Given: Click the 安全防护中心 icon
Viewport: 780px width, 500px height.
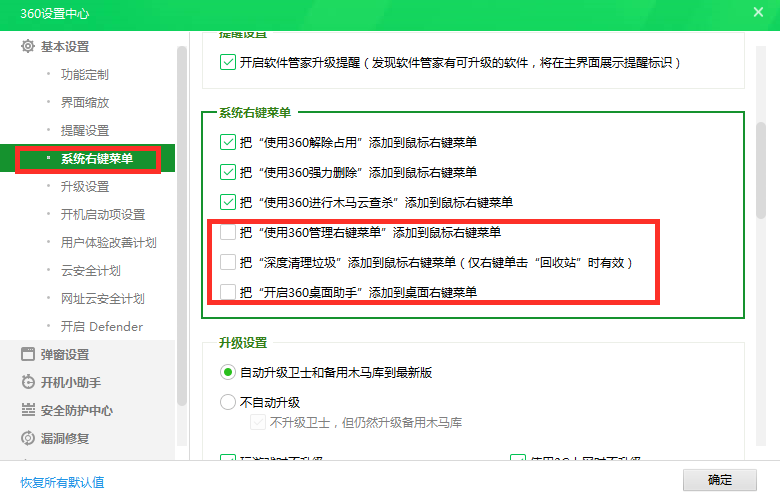Looking at the screenshot, I should click(28, 410).
